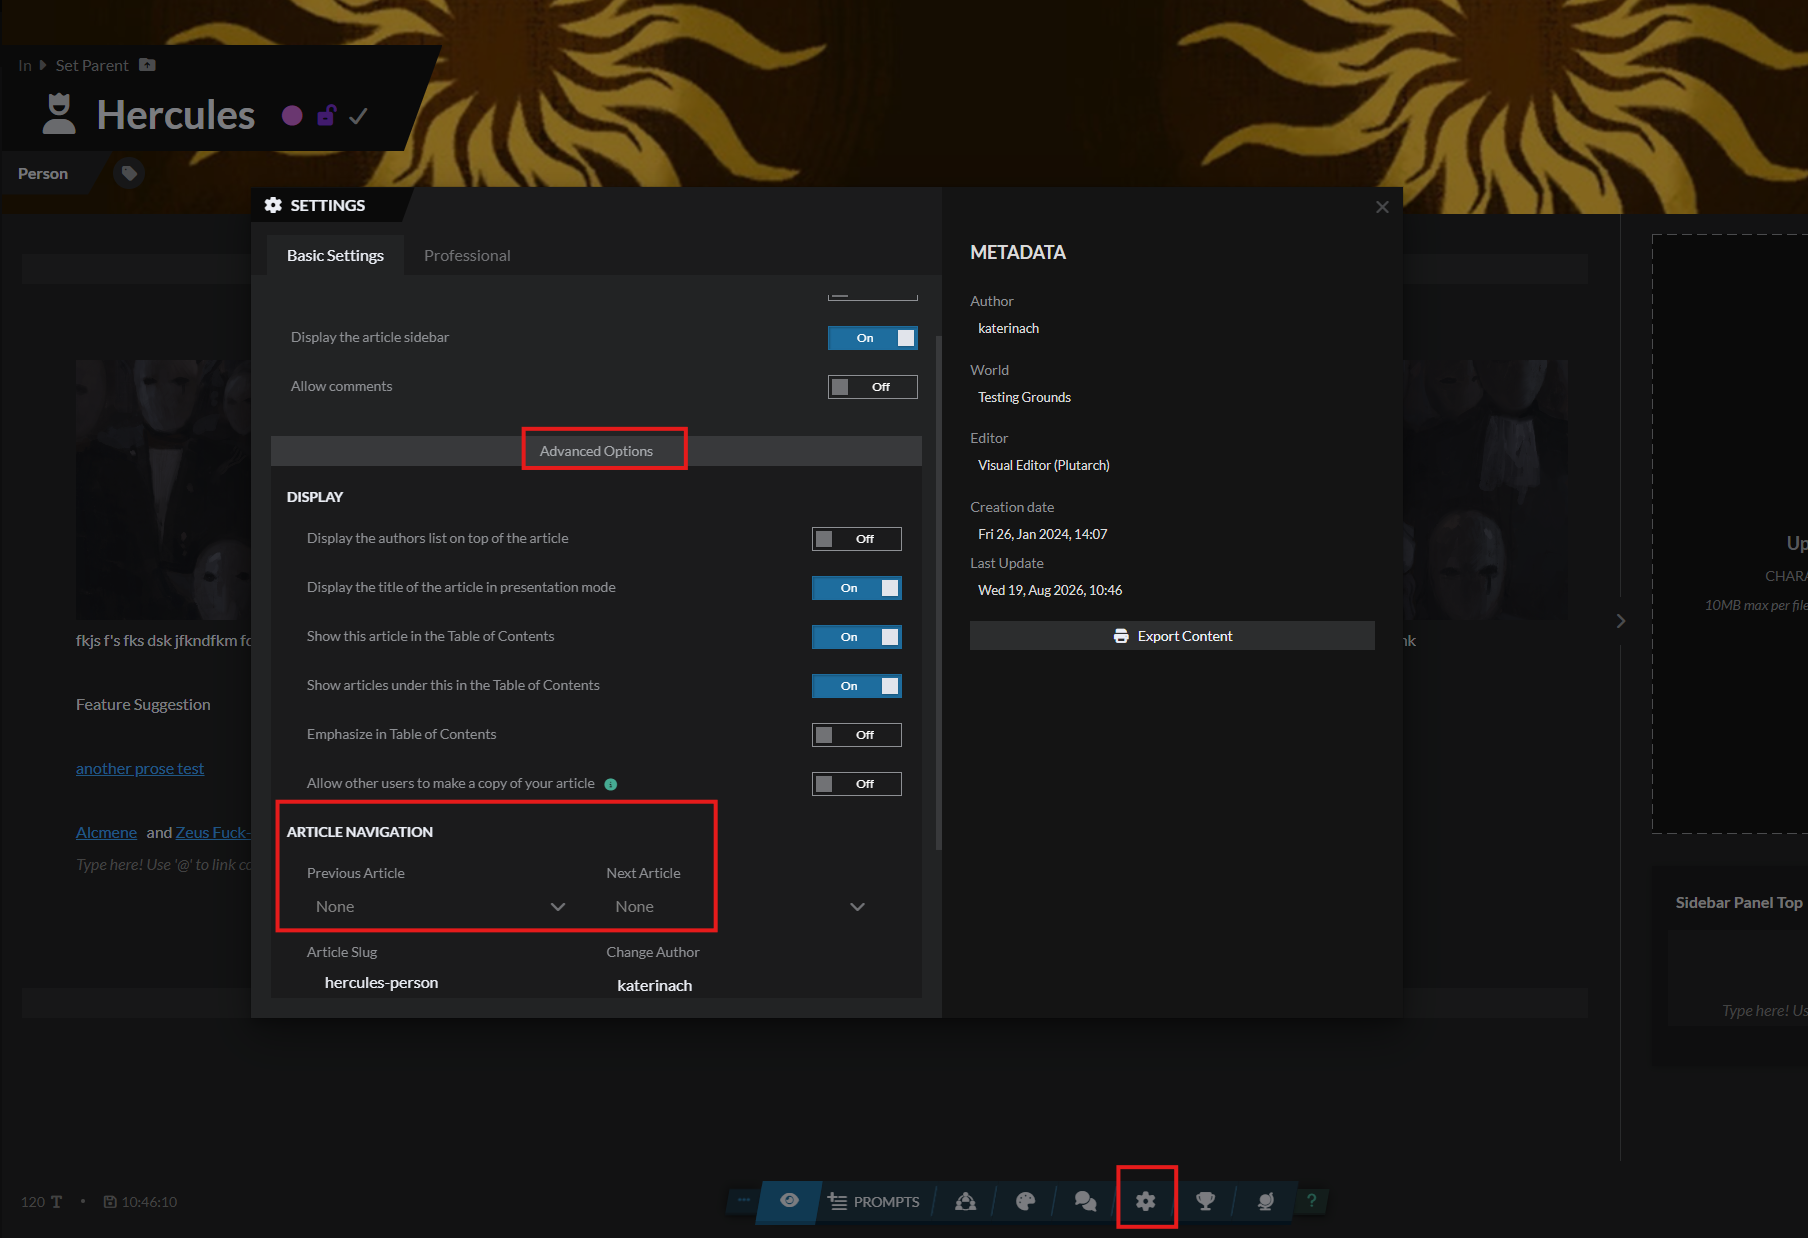Image resolution: width=1808 pixels, height=1238 pixels.
Task: Click the settings gear in the bottom toolbar
Action: (1146, 1201)
